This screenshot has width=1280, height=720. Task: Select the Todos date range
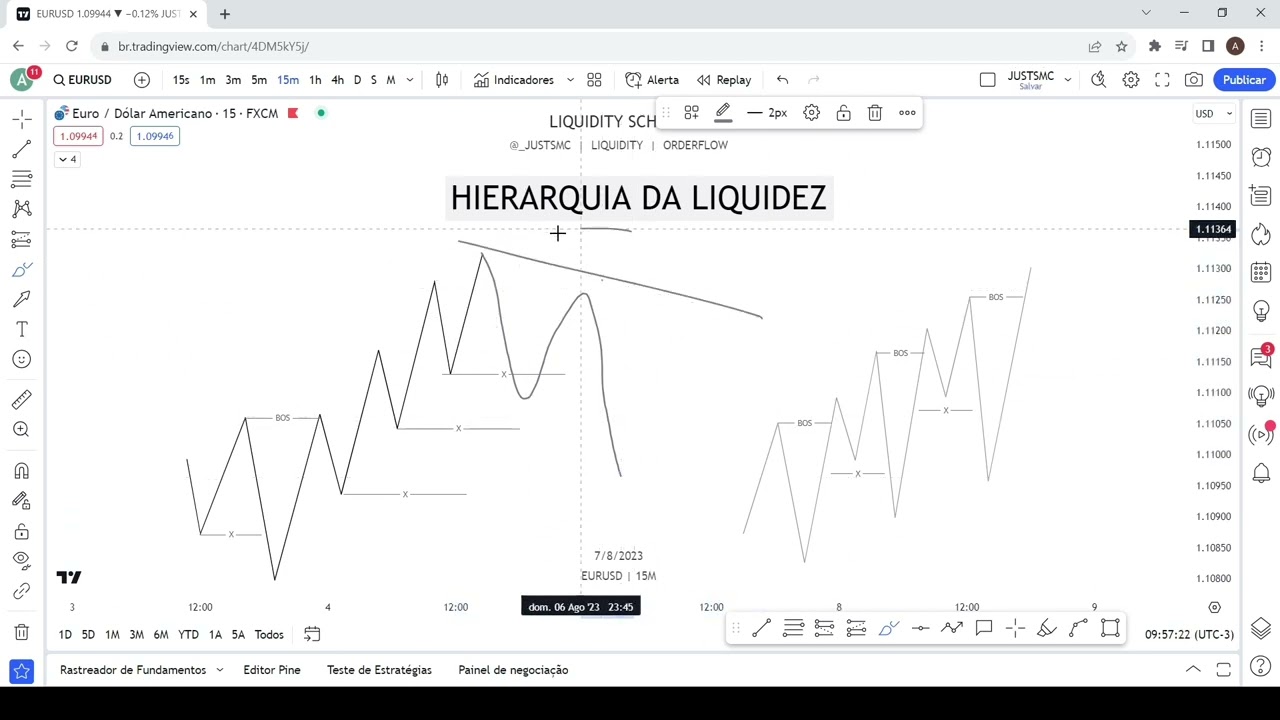[269, 635]
